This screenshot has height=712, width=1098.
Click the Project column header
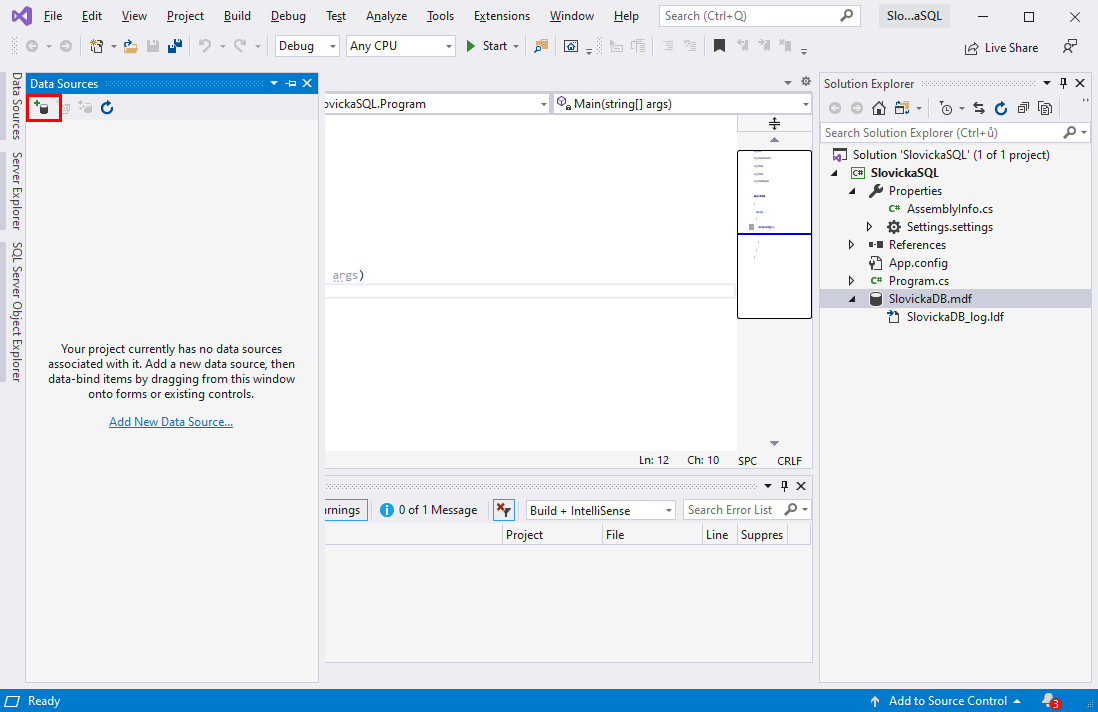pos(553,535)
